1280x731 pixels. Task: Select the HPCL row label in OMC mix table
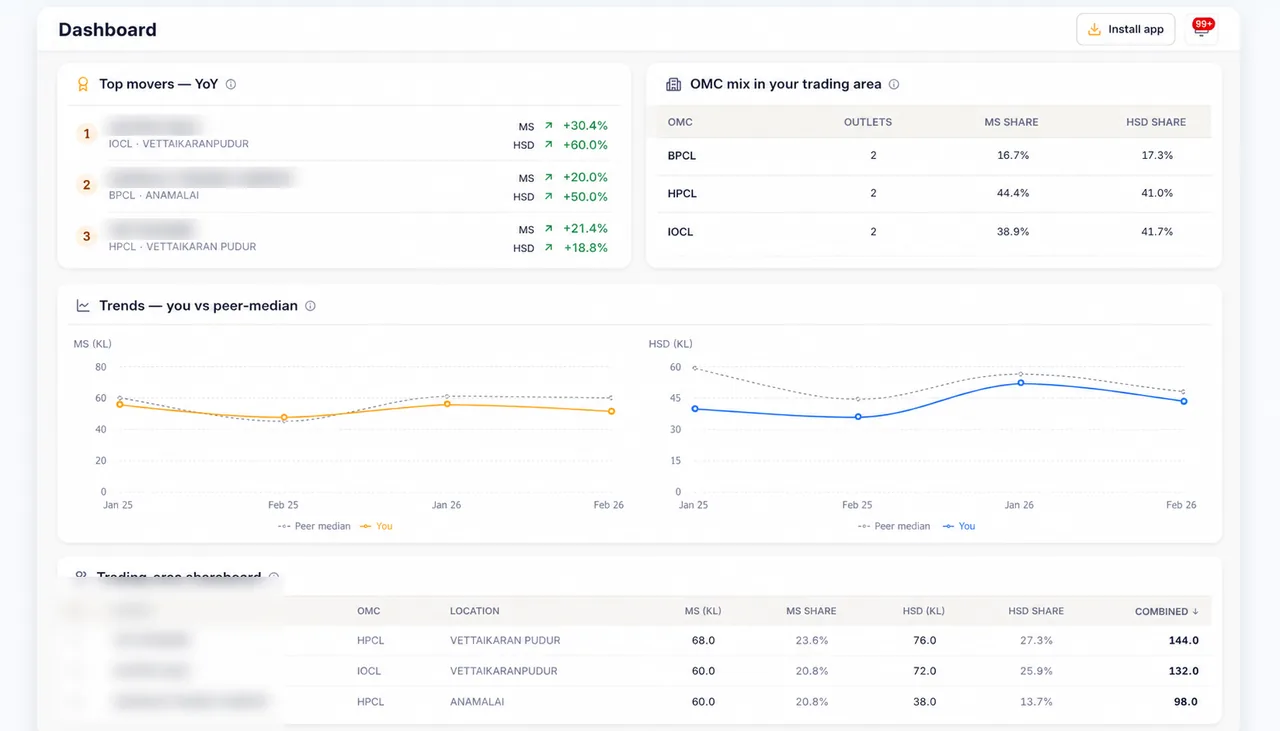[x=681, y=193]
